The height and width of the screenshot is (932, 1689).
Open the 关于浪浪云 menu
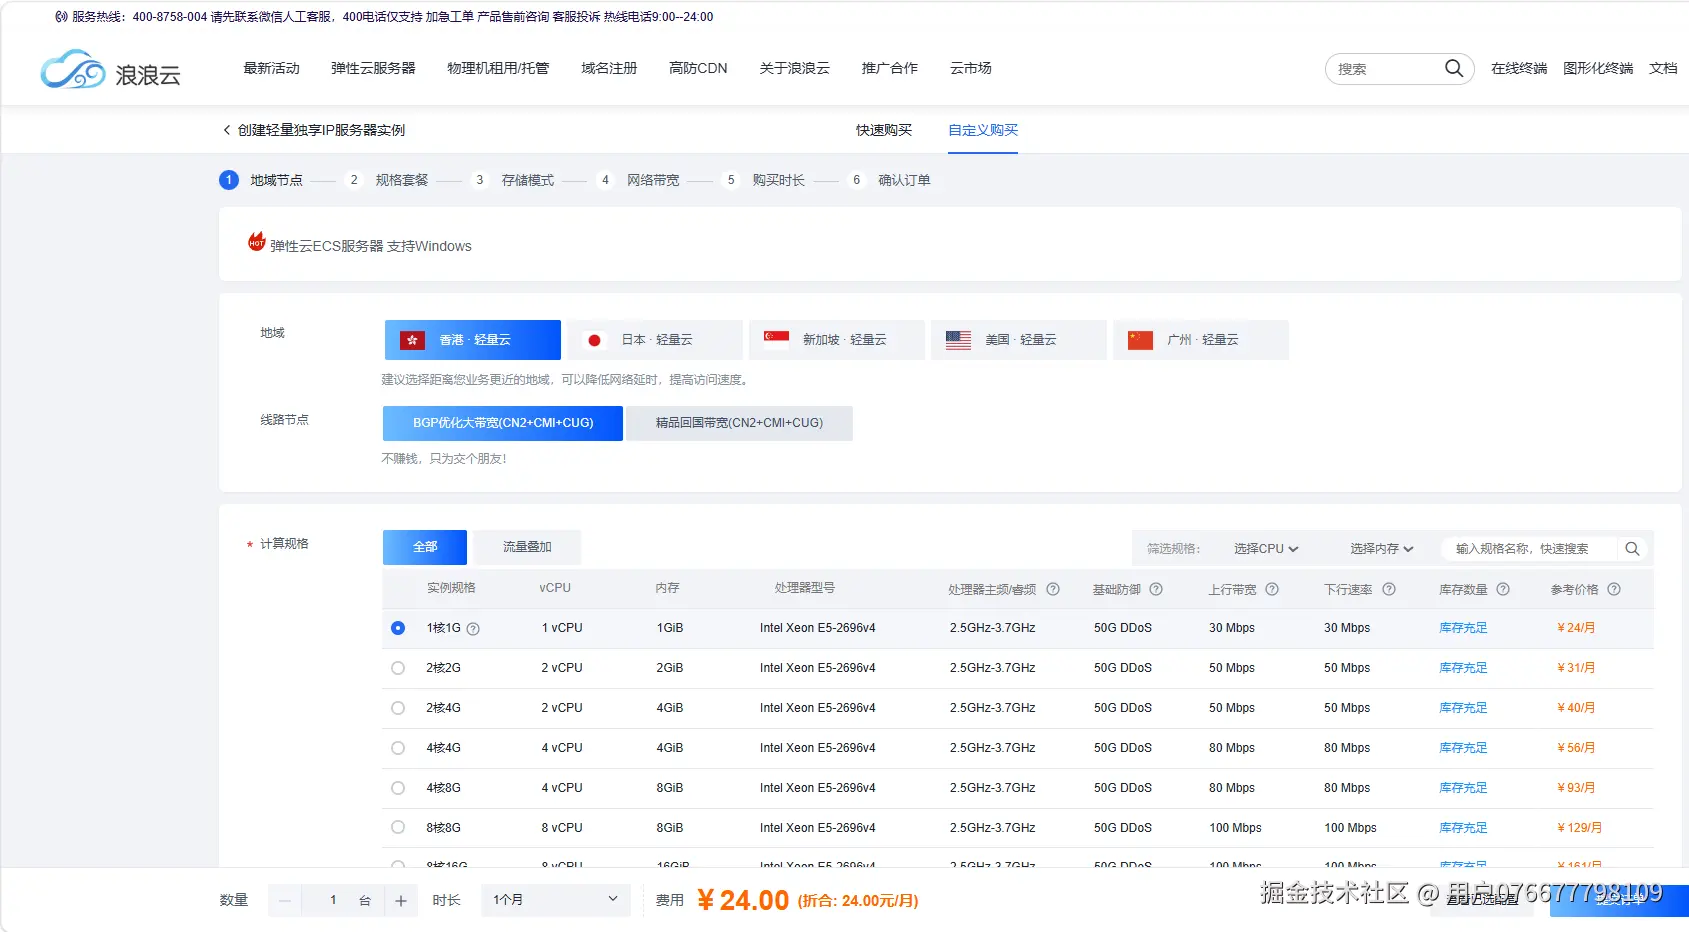click(x=794, y=68)
